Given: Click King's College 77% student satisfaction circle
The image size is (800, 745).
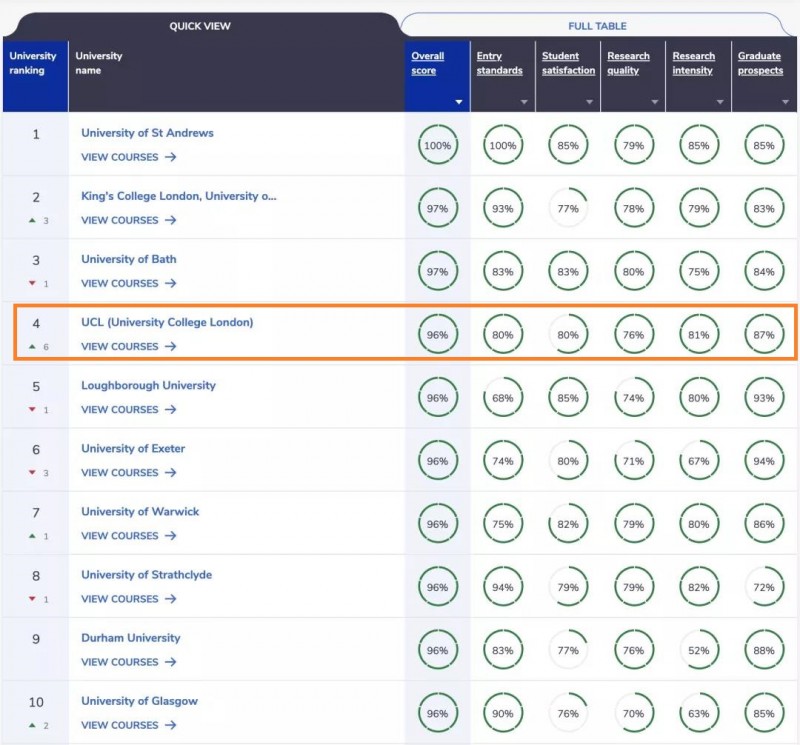Looking at the screenshot, I should [568, 209].
